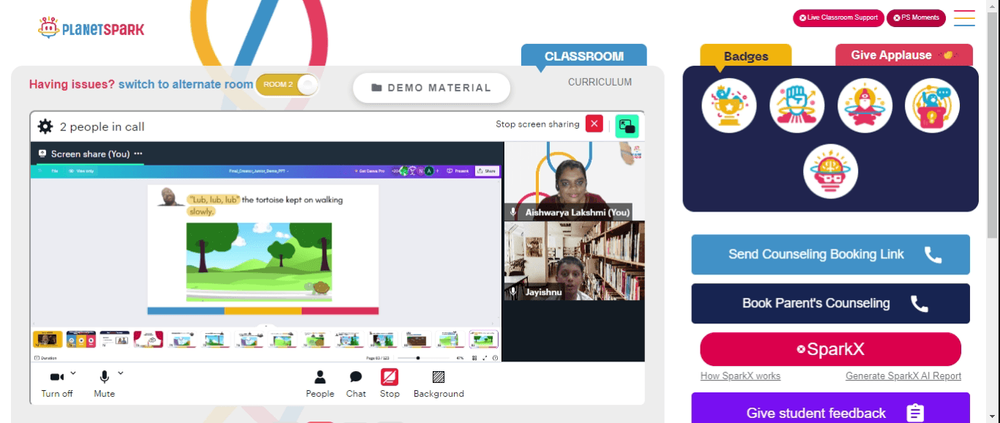This screenshot has height=423, width=1000.
Task: Open the hamburger menu
Action: (x=964, y=18)
